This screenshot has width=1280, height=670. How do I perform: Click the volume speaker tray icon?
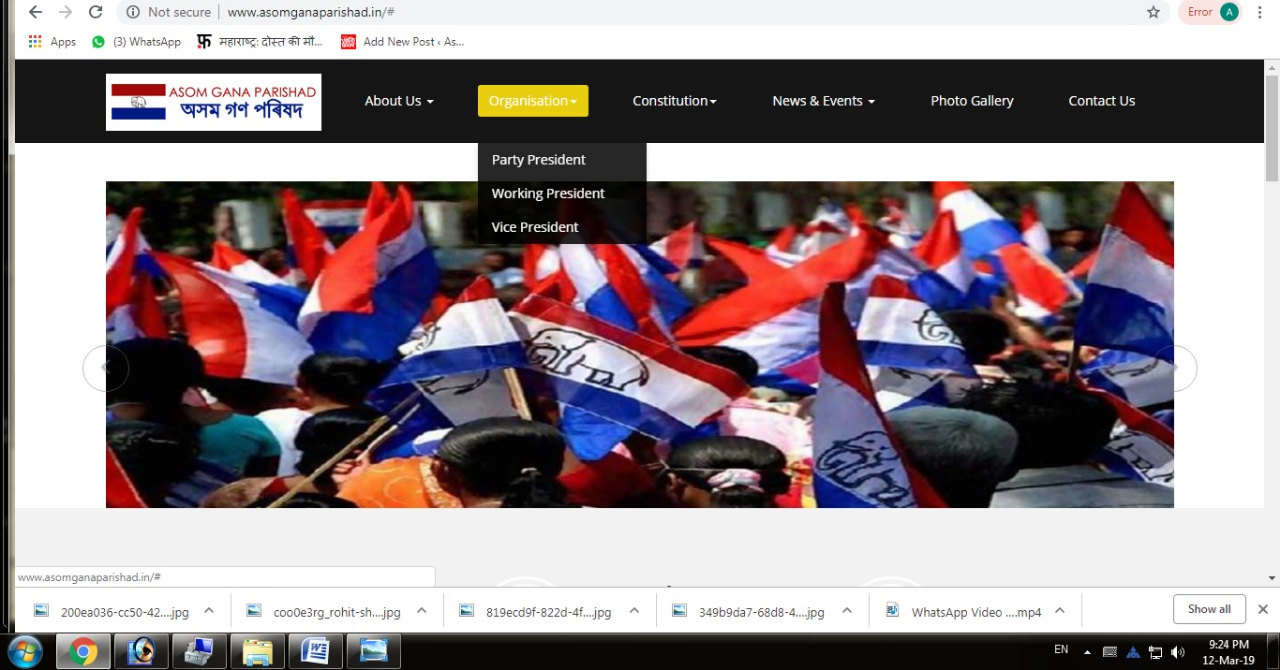[1178, 652]
